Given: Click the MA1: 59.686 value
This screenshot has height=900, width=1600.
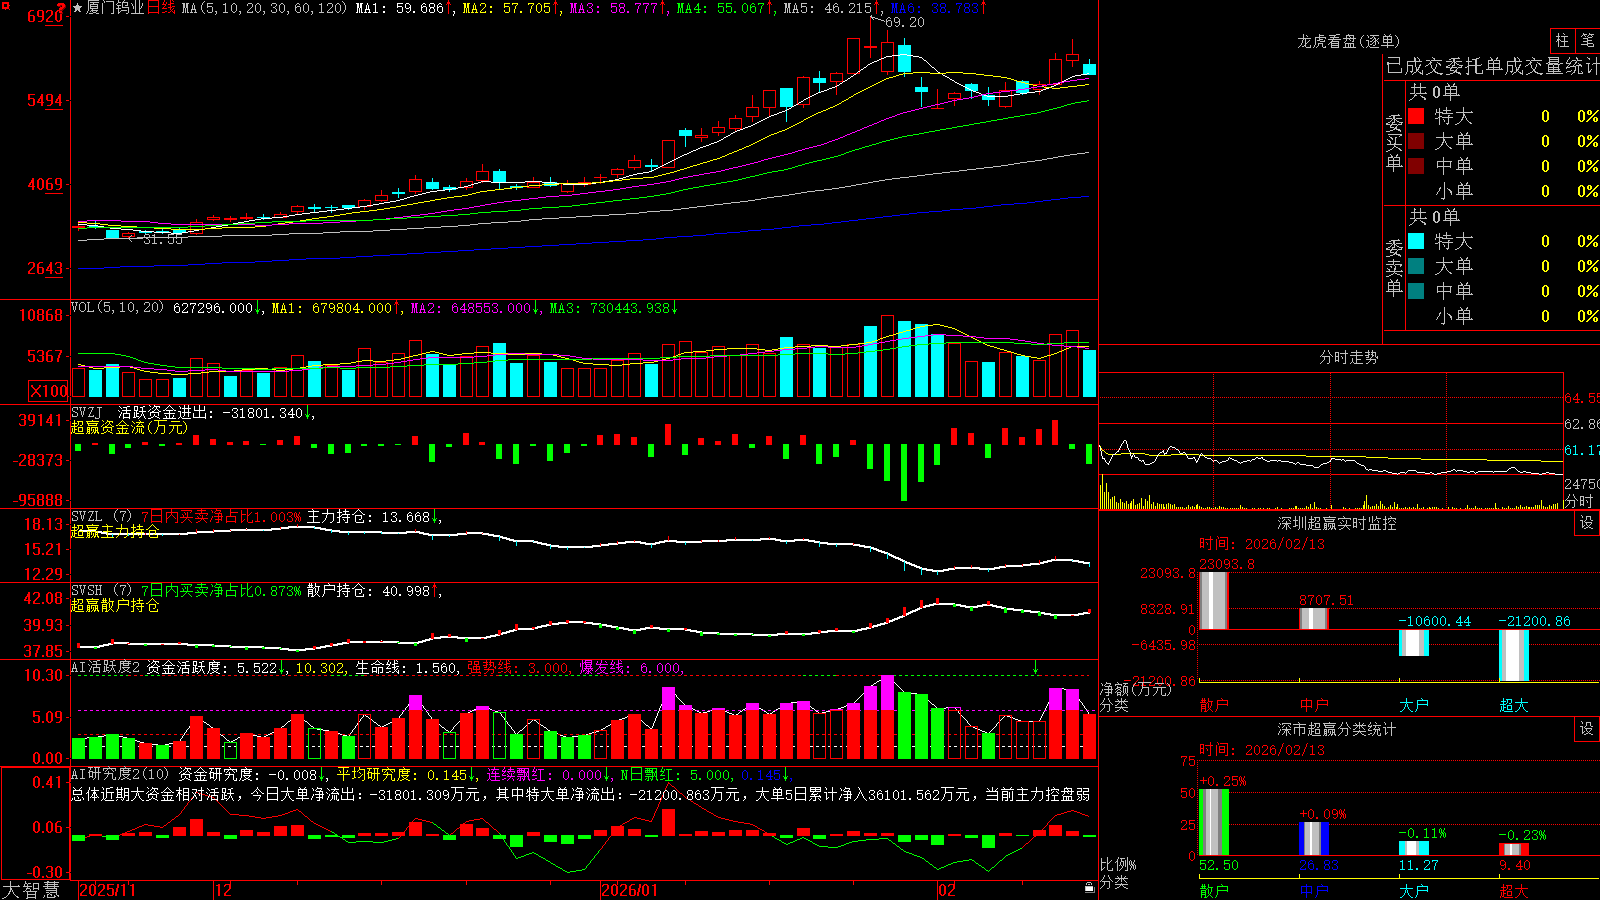Looking at the screenshot, I should (x=400, y=8).
